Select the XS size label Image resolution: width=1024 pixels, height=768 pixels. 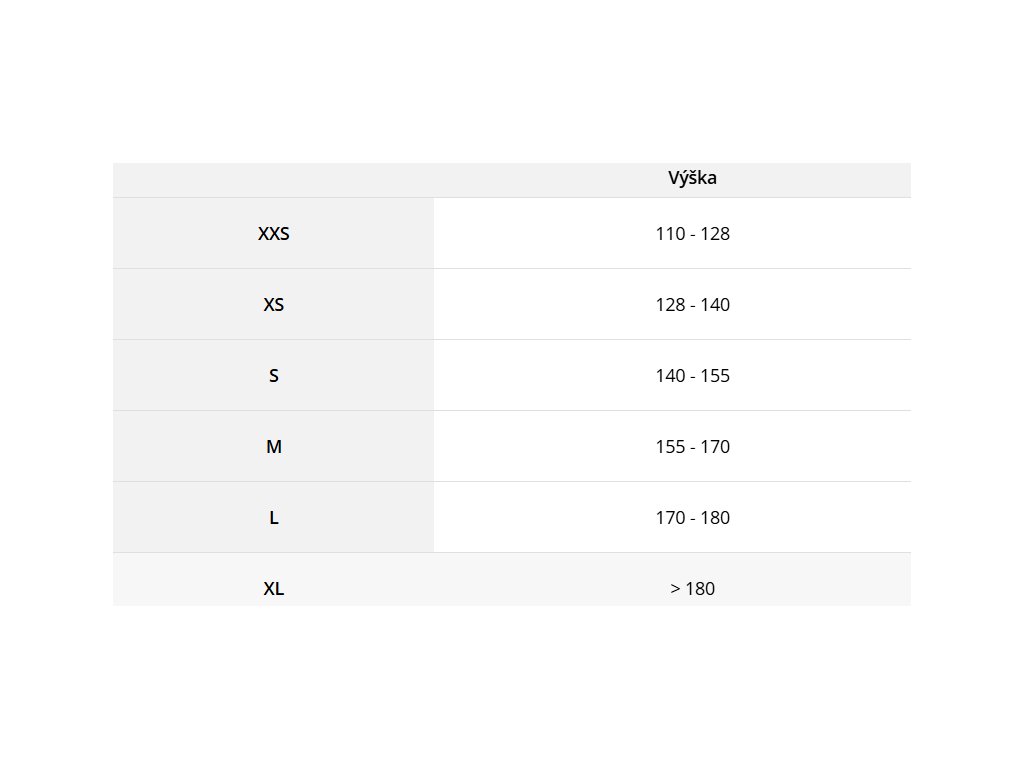(x=274, y=305)
